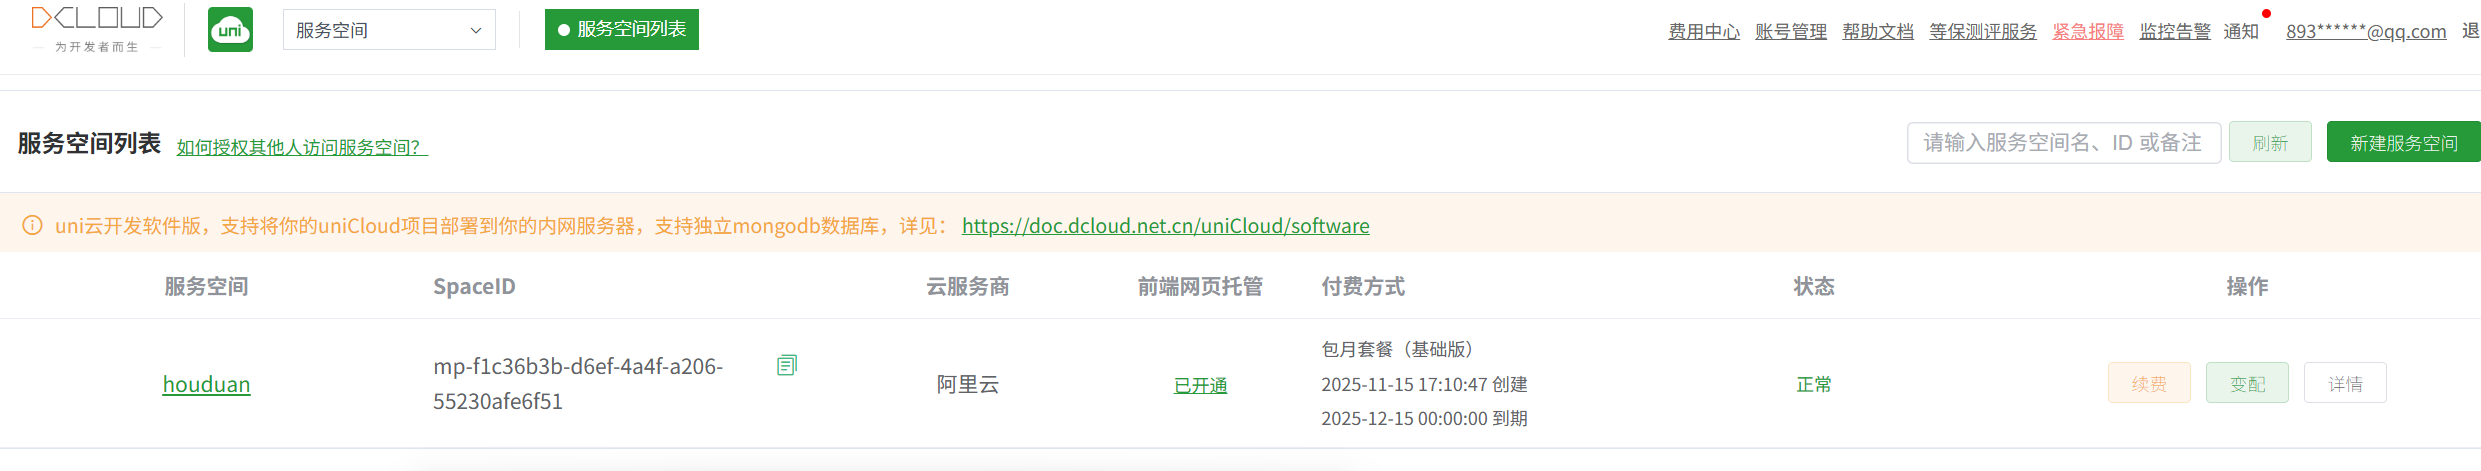Click the account email 893******@qq.com
Viewport: 2481px width, 471px height.
point(2366,31)
